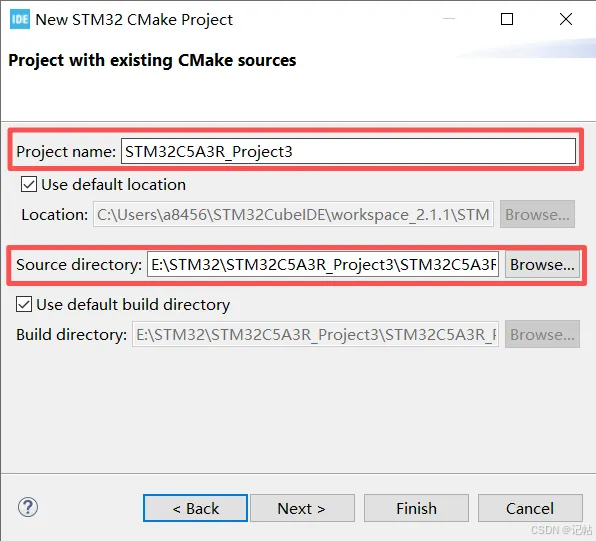Click the Project with existing CMake sources heading
The height and width of the screenshot is (541, 596).
152,60
